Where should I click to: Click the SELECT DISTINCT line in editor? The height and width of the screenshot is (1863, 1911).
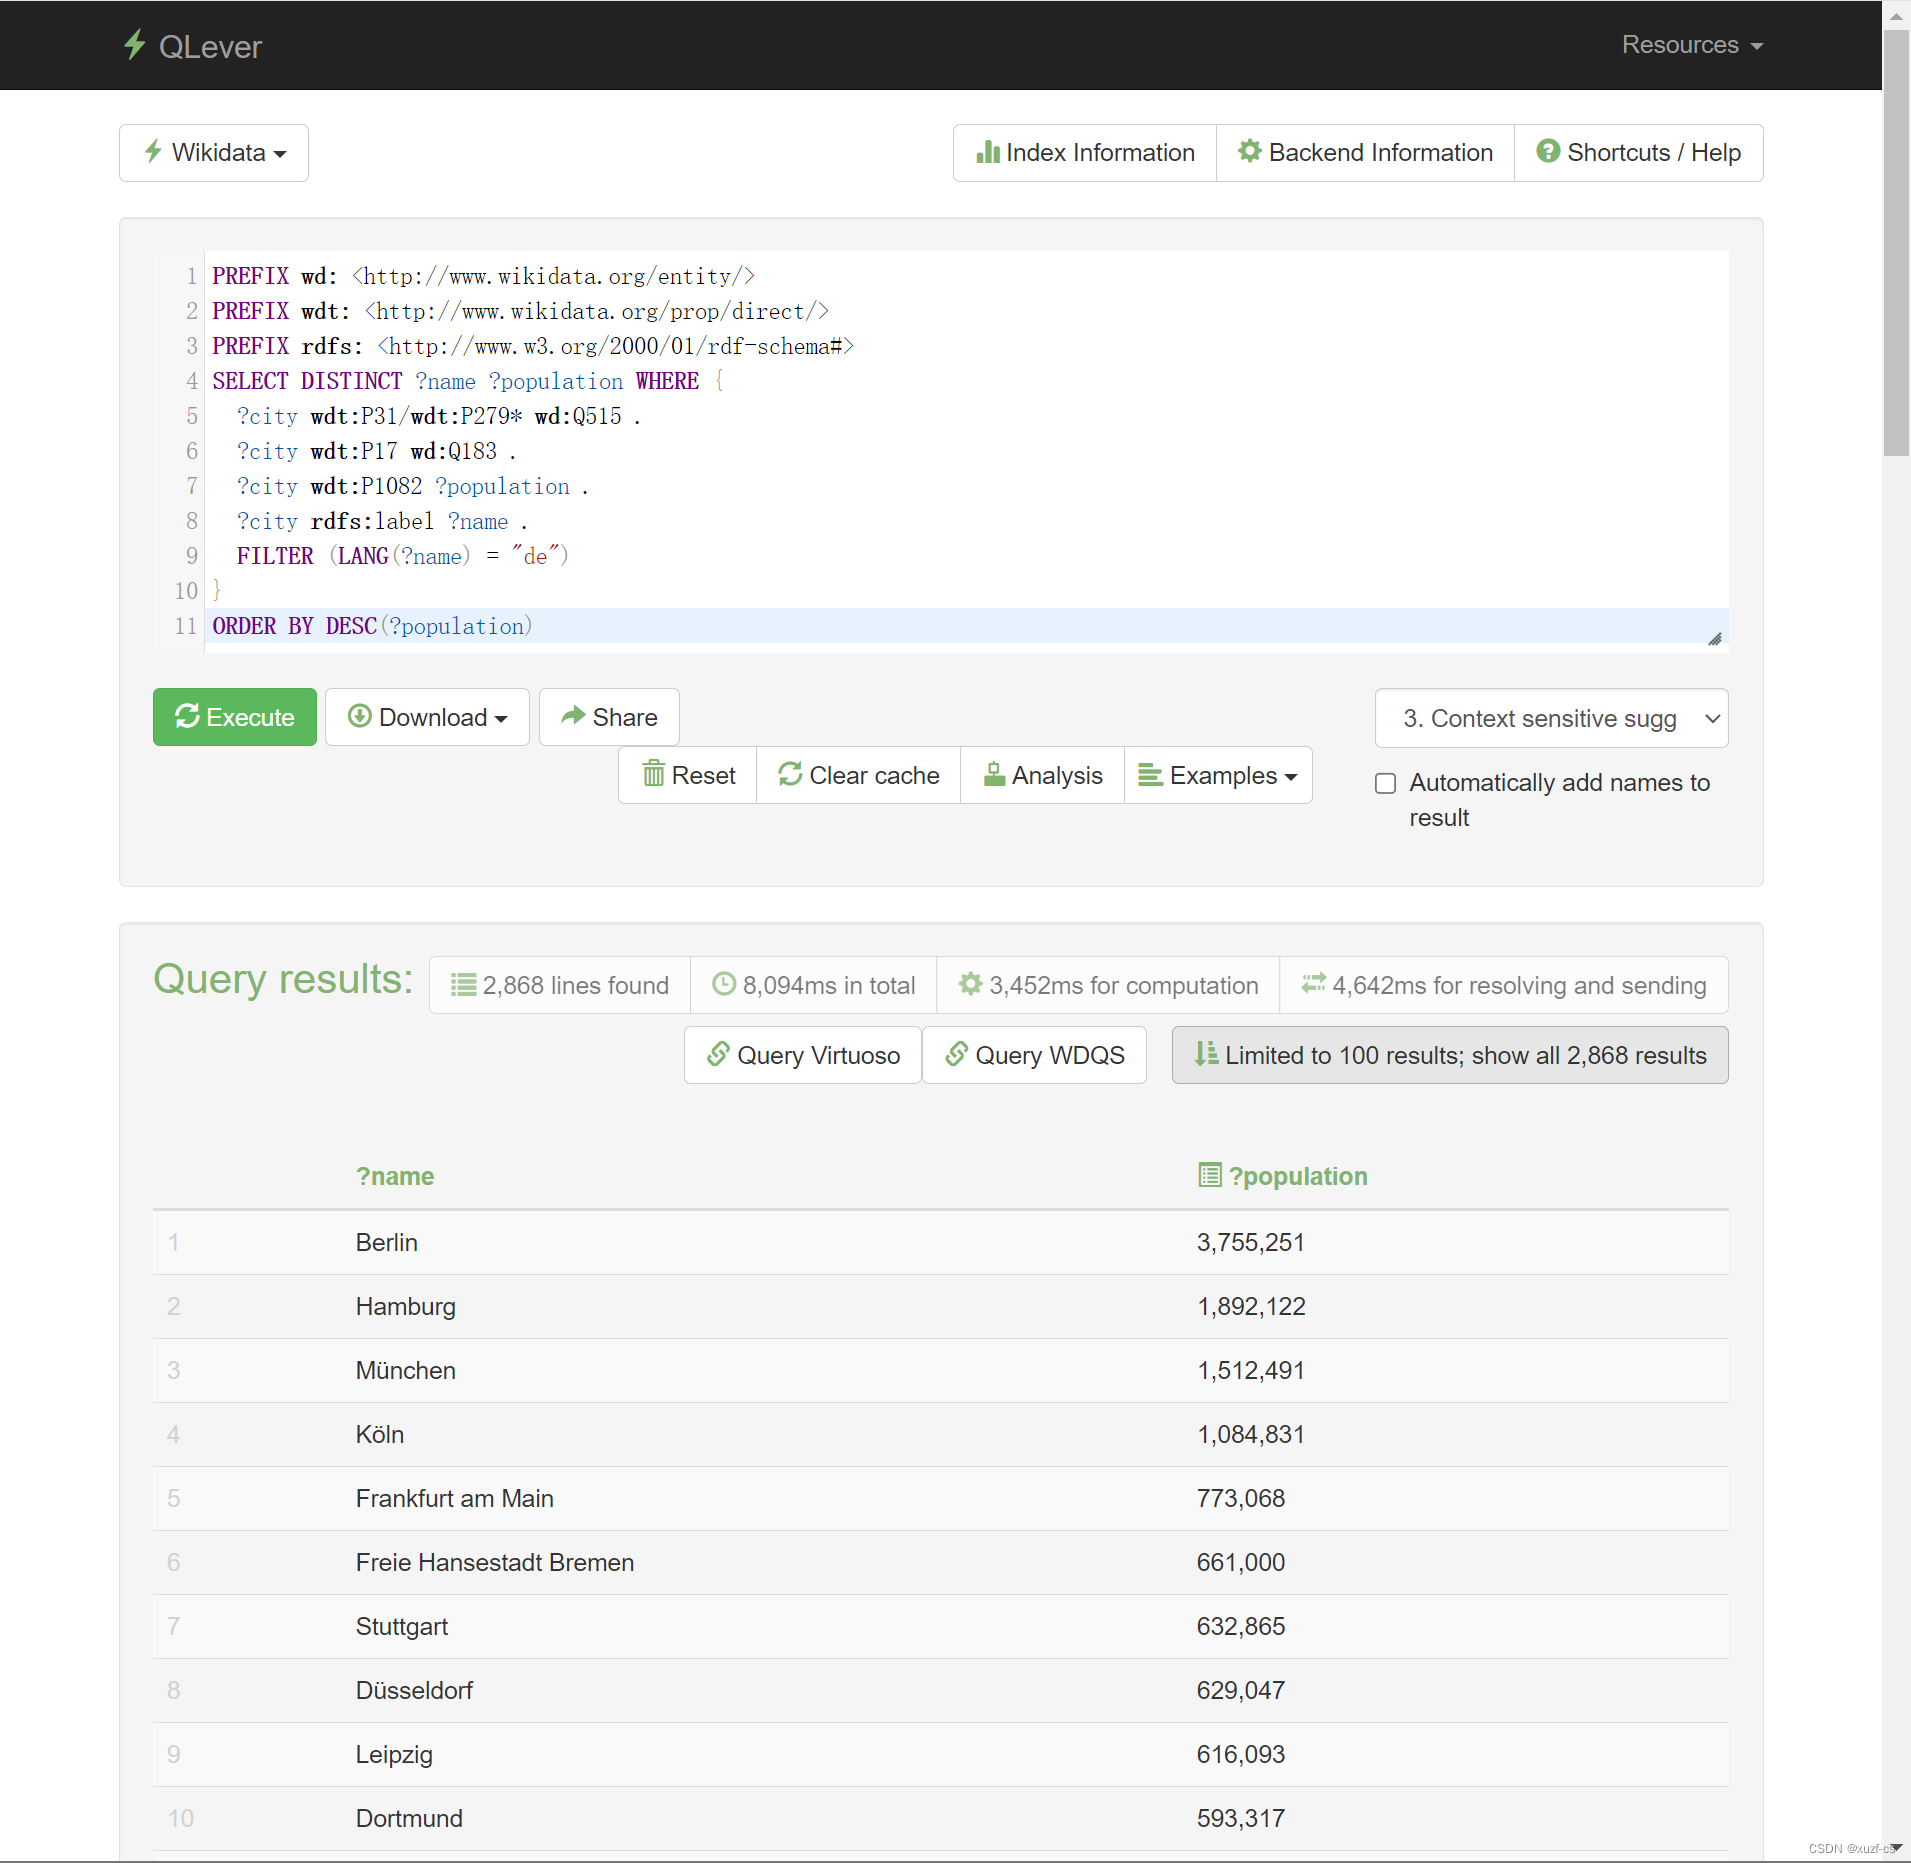tap(966, 381)
